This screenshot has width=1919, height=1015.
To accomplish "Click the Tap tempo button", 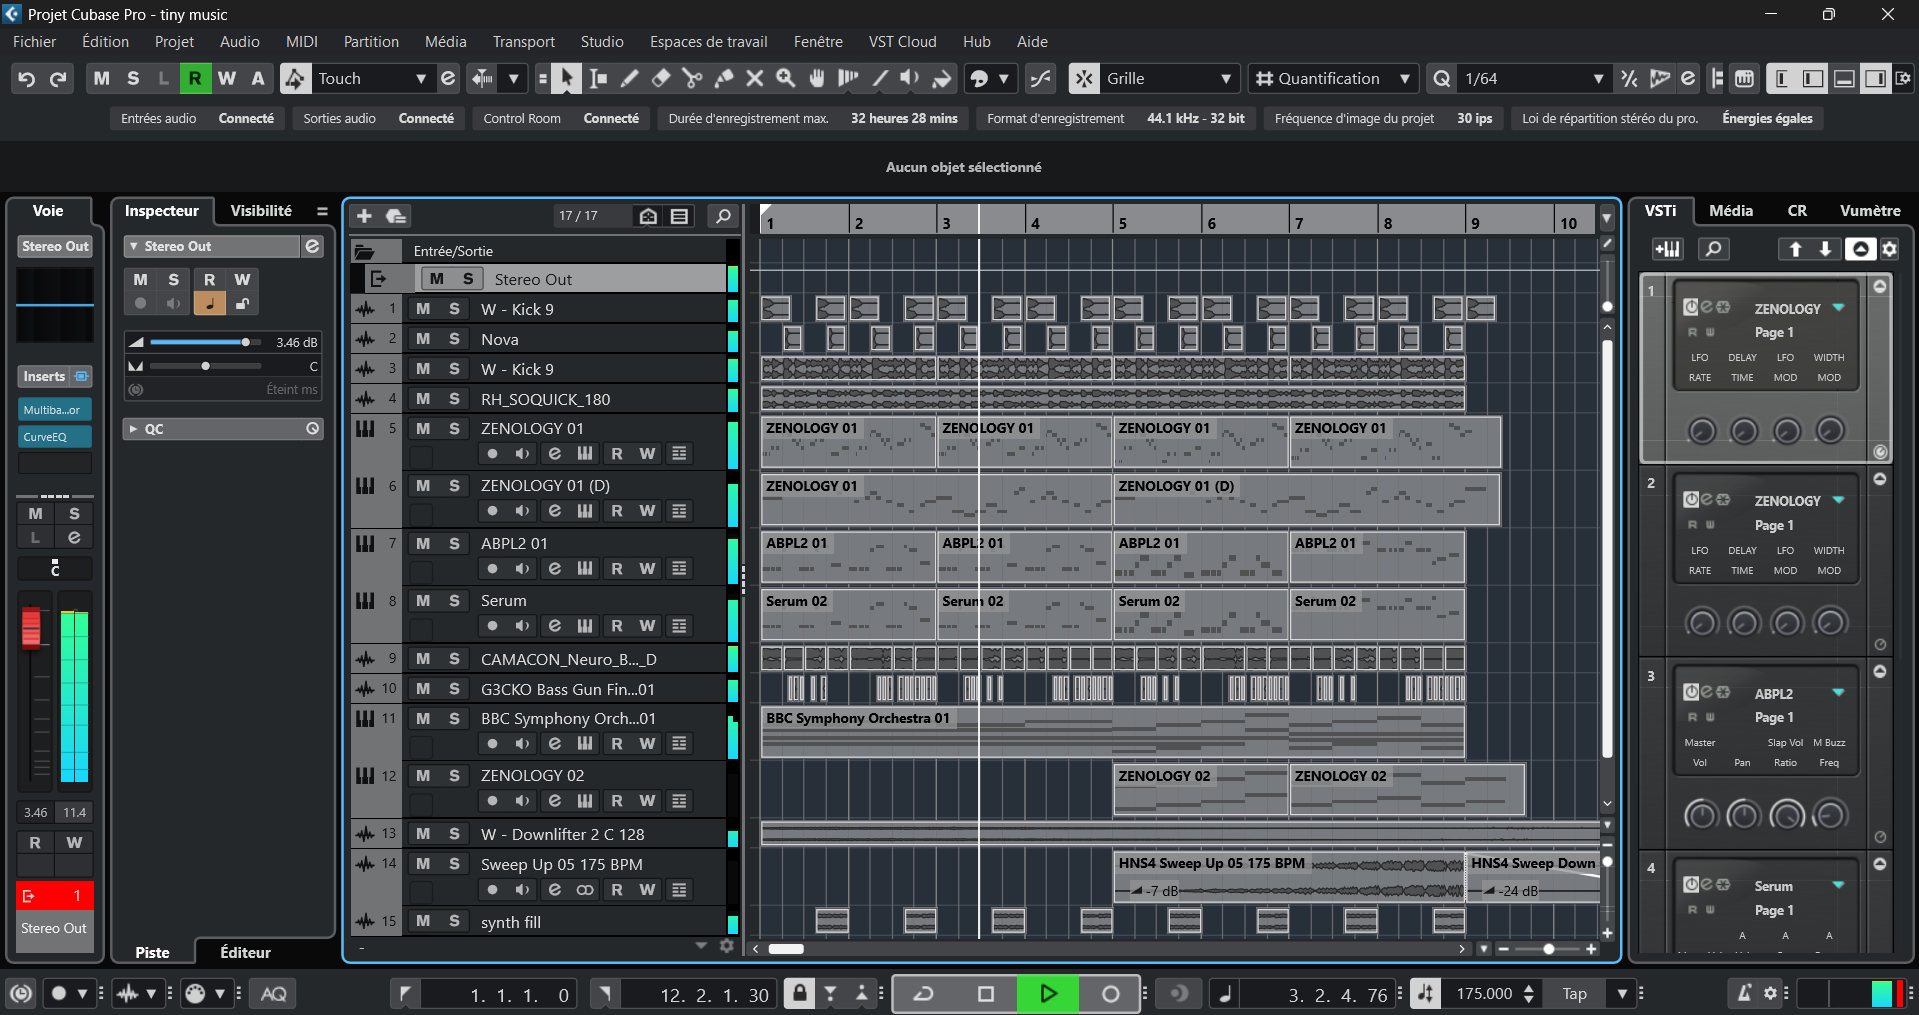I will (1574, 994).
